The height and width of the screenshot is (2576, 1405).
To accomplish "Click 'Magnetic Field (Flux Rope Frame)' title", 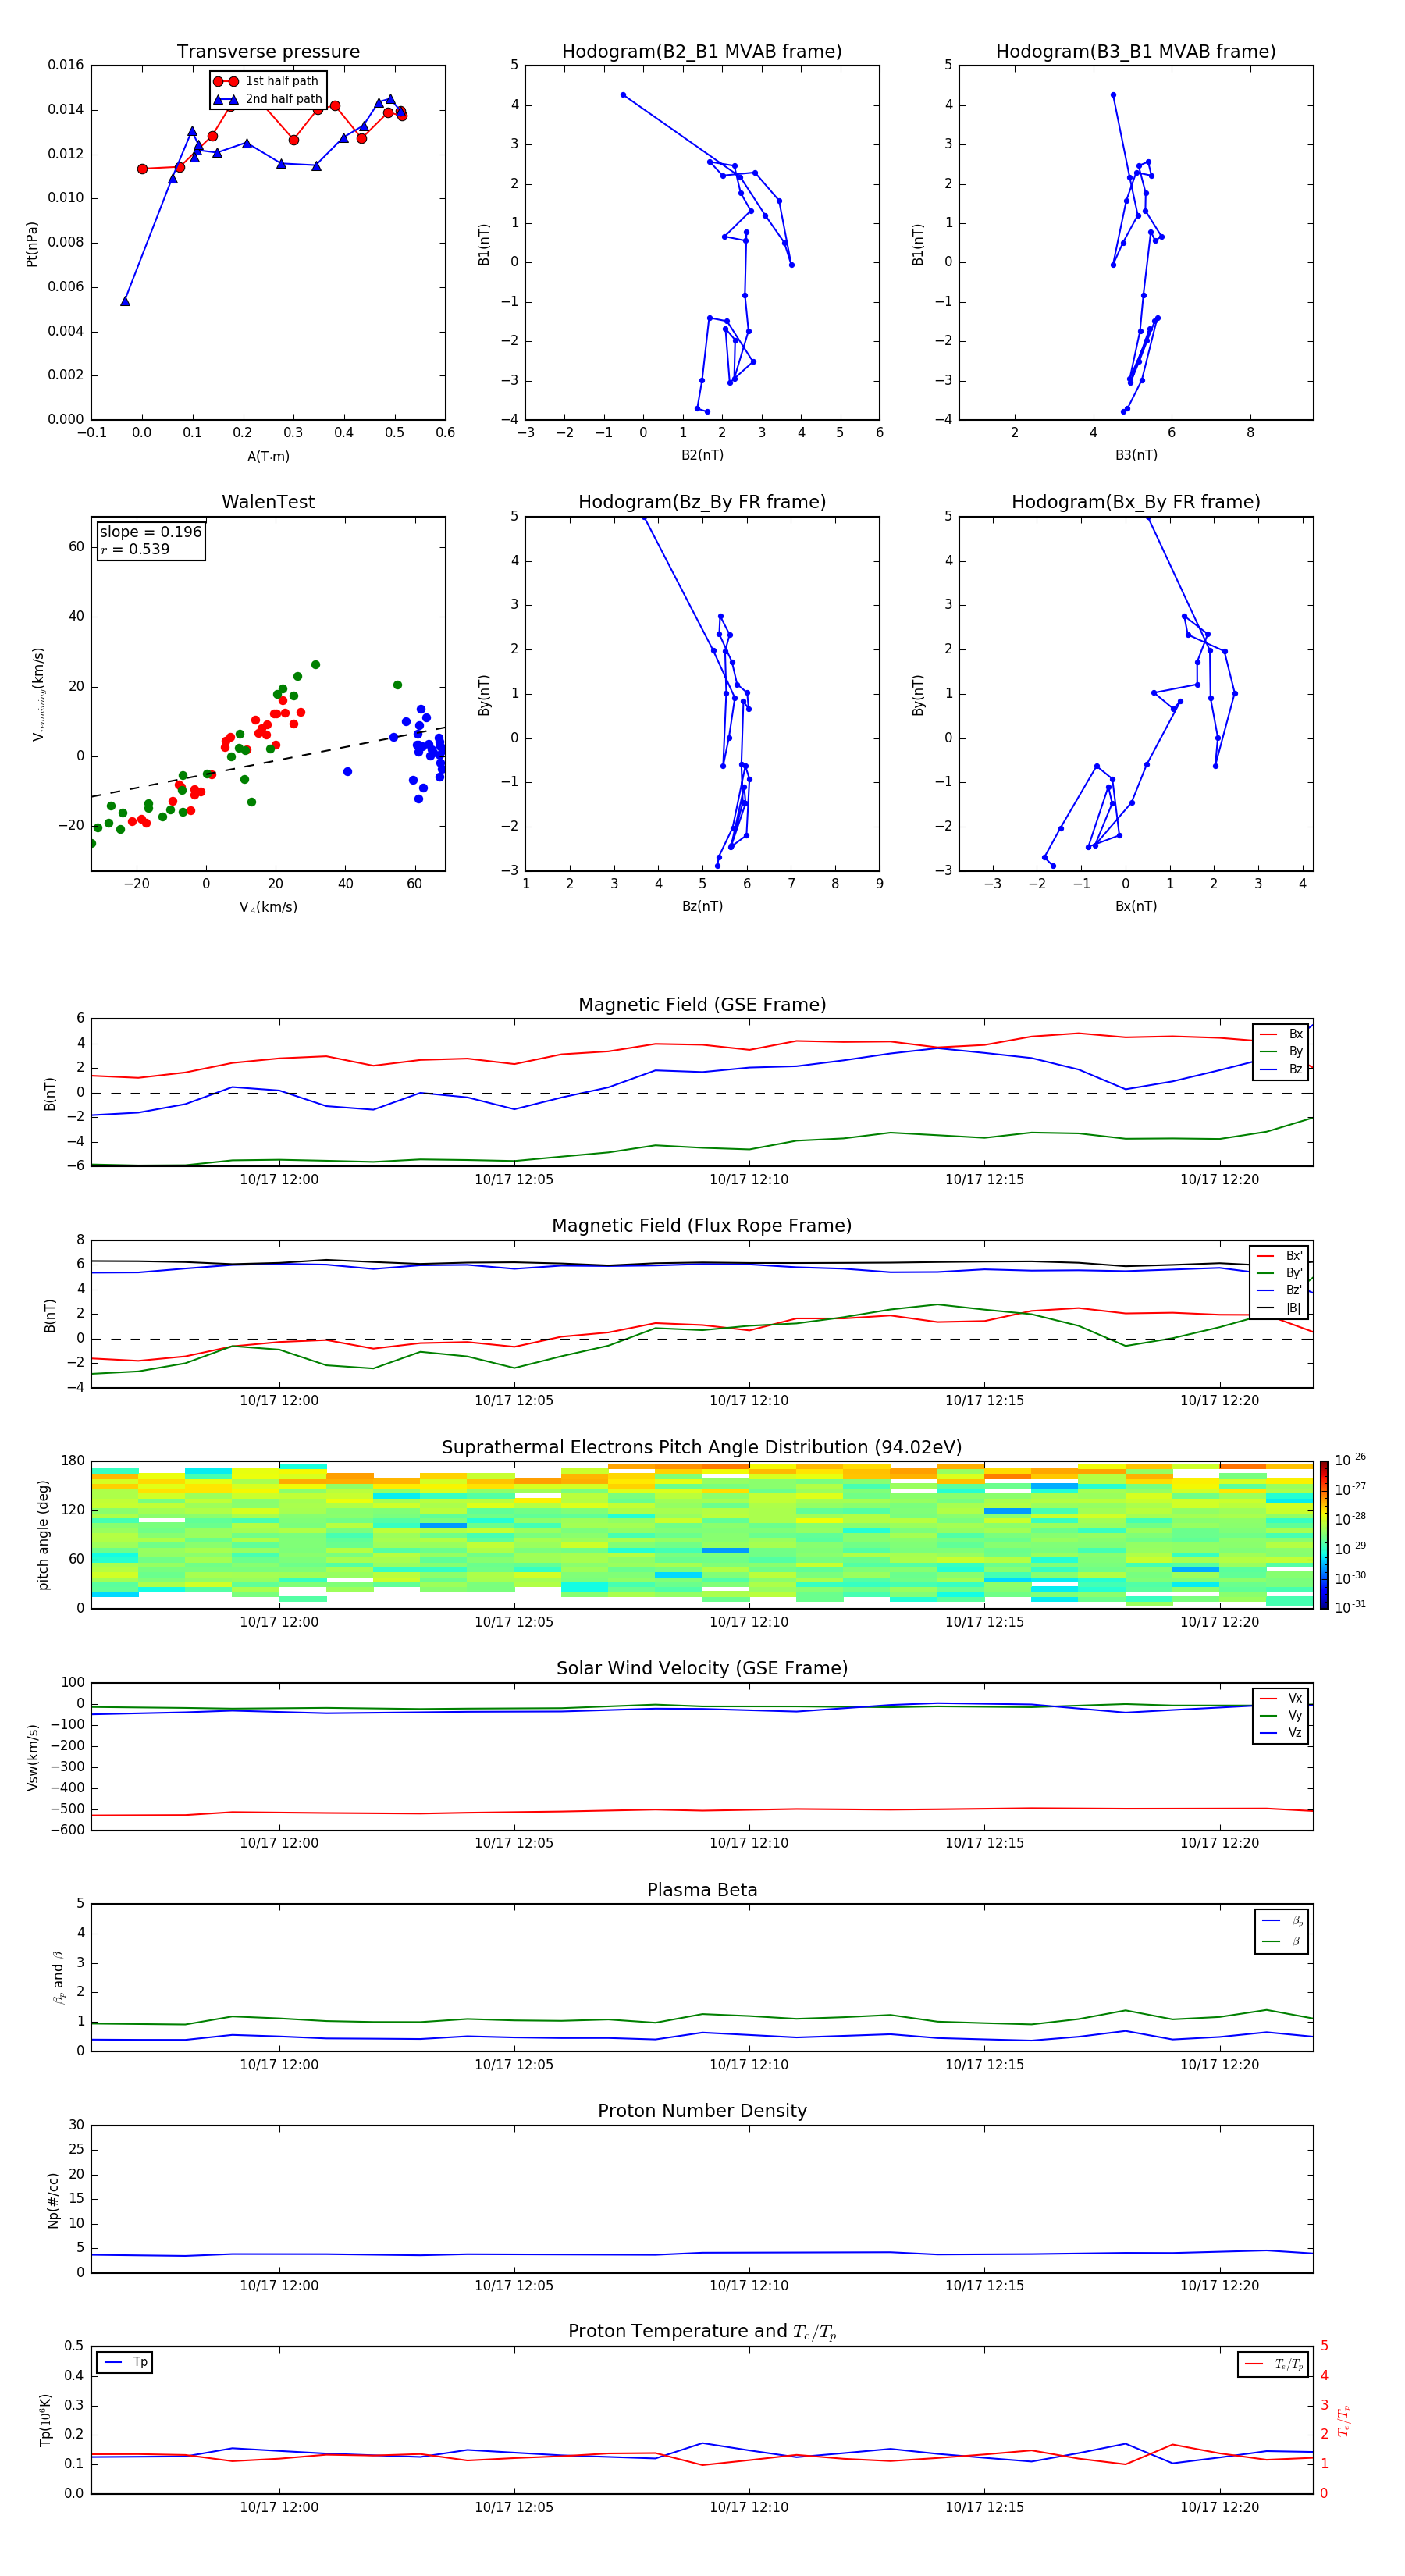I will (x=702, y=1226).
